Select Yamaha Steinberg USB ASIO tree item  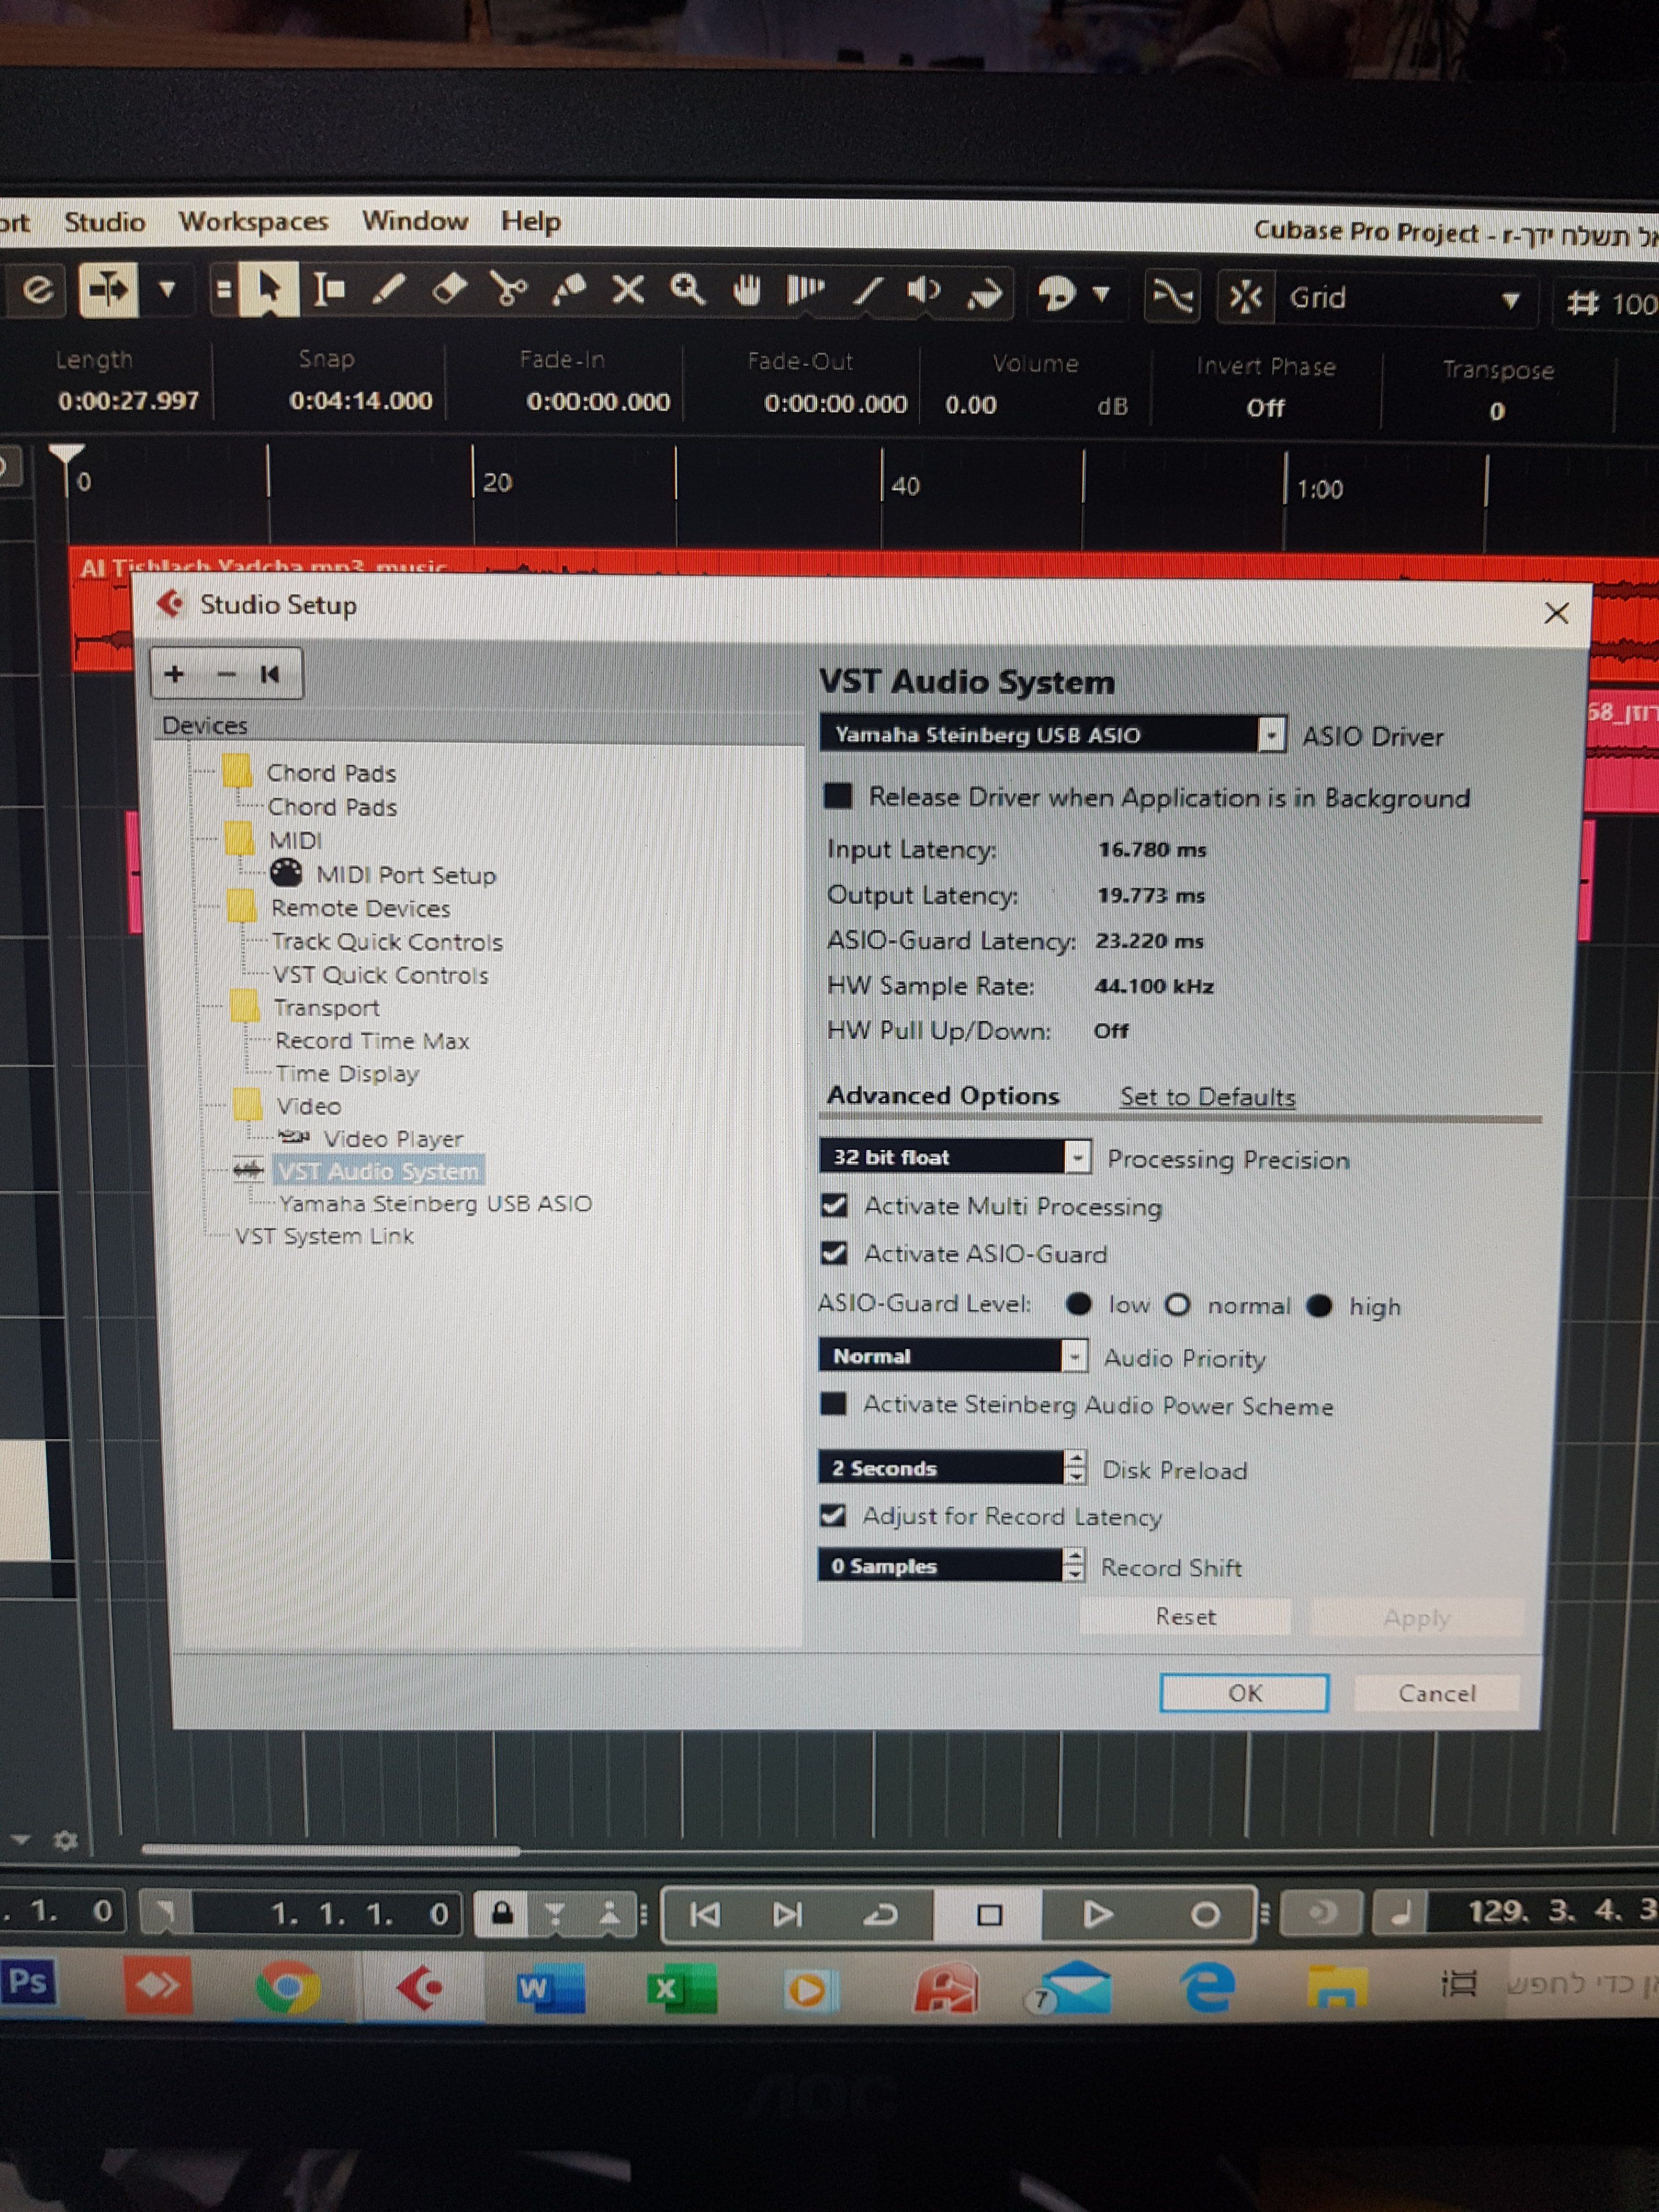tap(435, 1203)
